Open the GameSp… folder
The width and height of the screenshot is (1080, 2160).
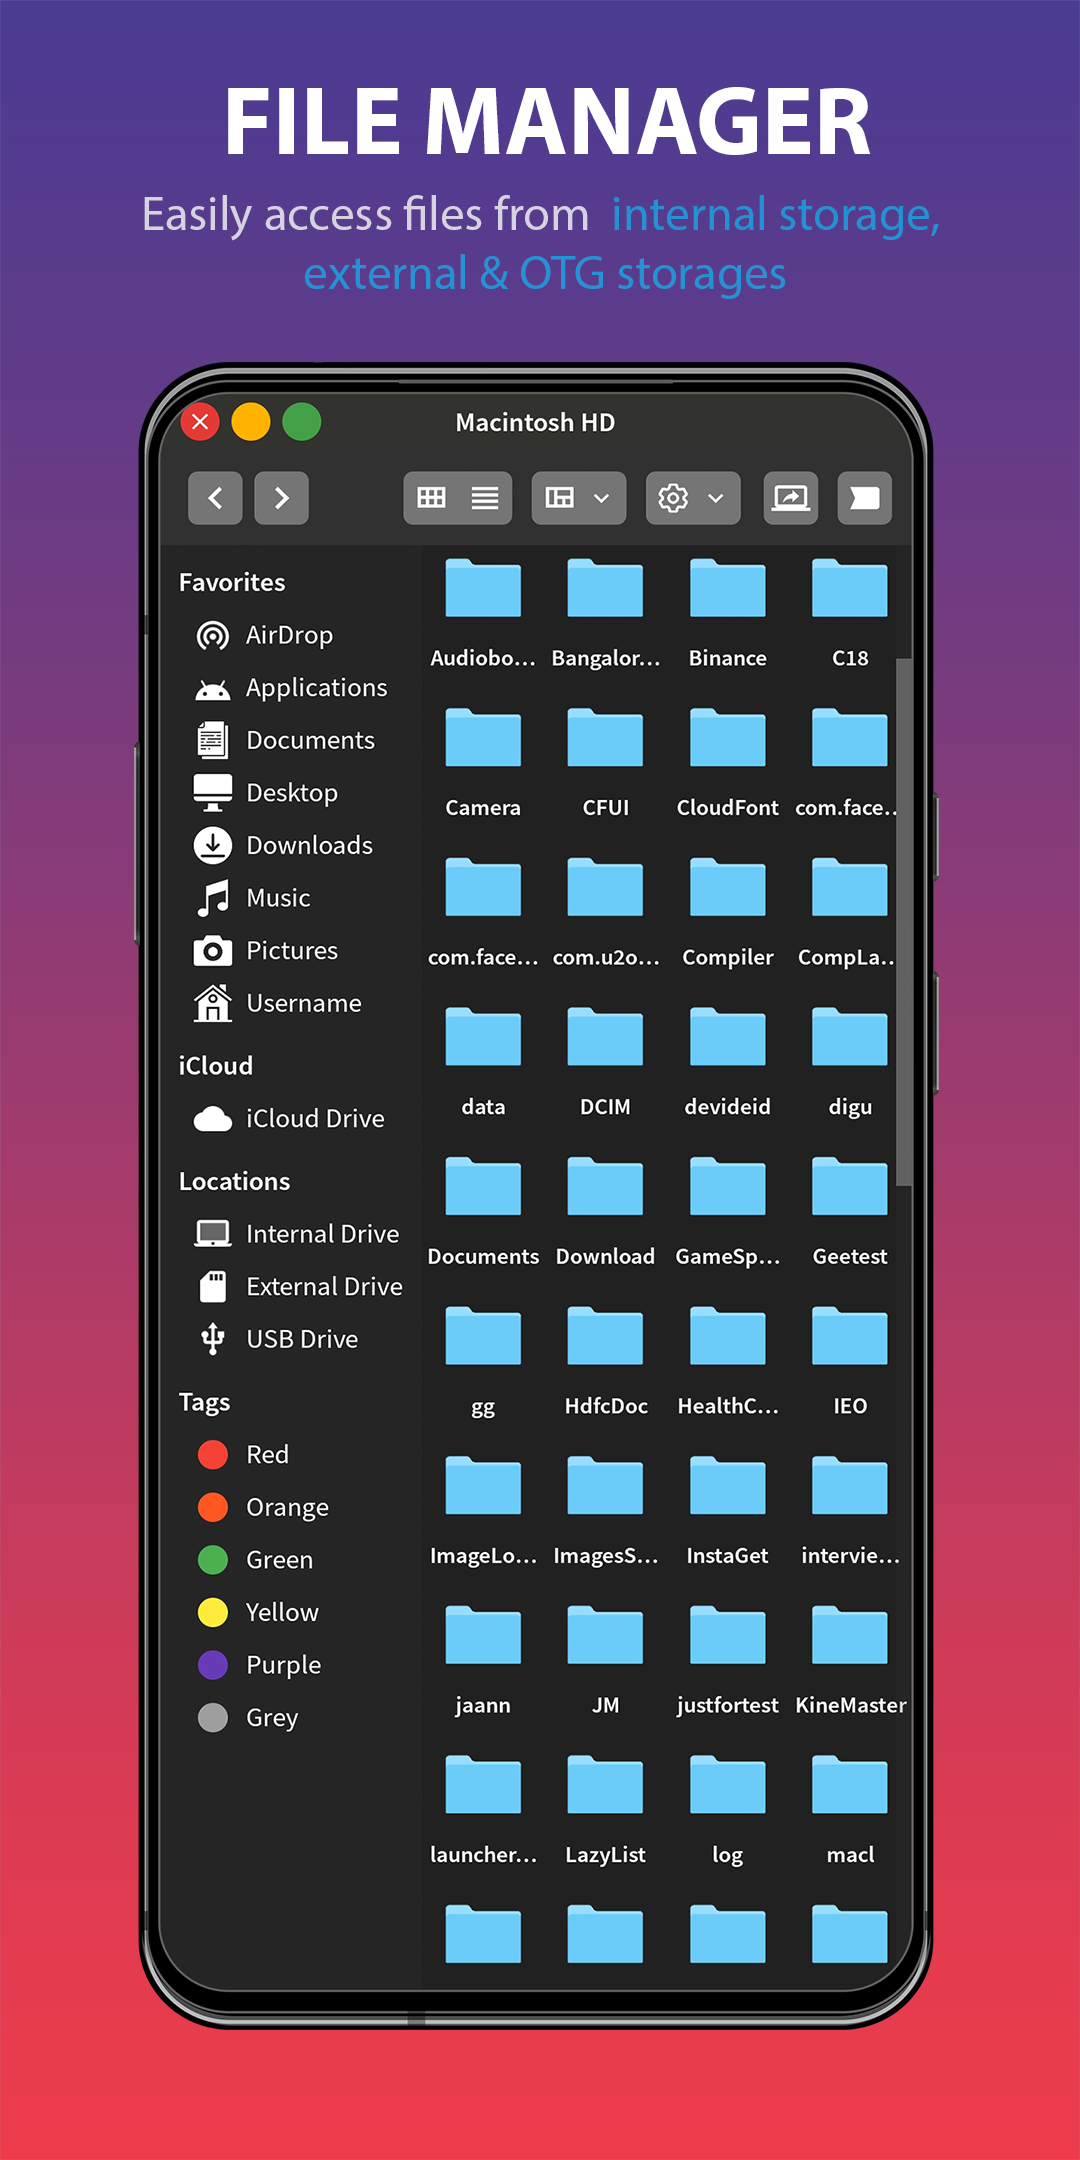728,1211
